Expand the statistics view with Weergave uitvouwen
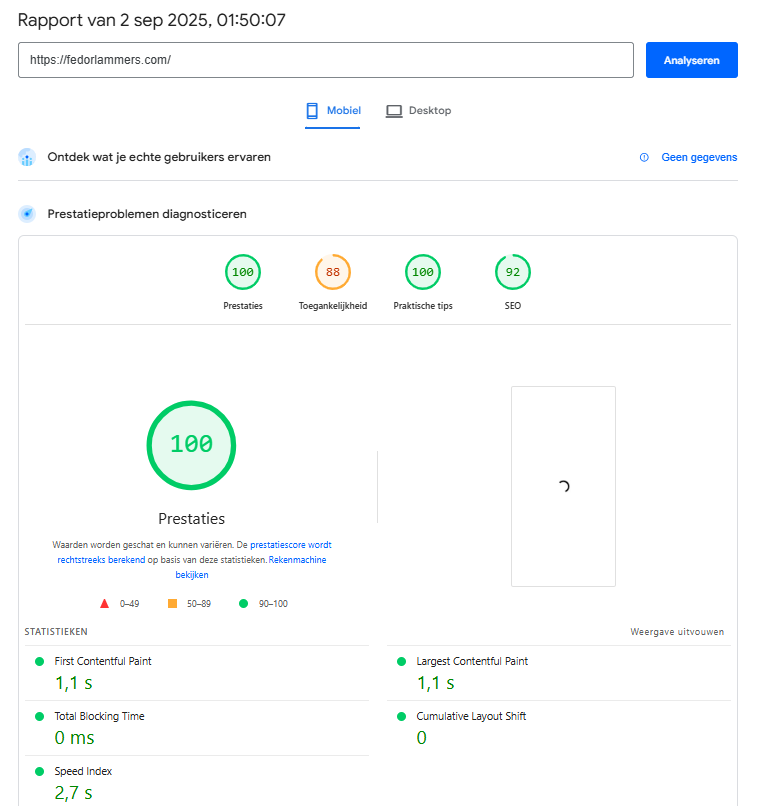This screenshot has height=806, width=757. (677, 632)
